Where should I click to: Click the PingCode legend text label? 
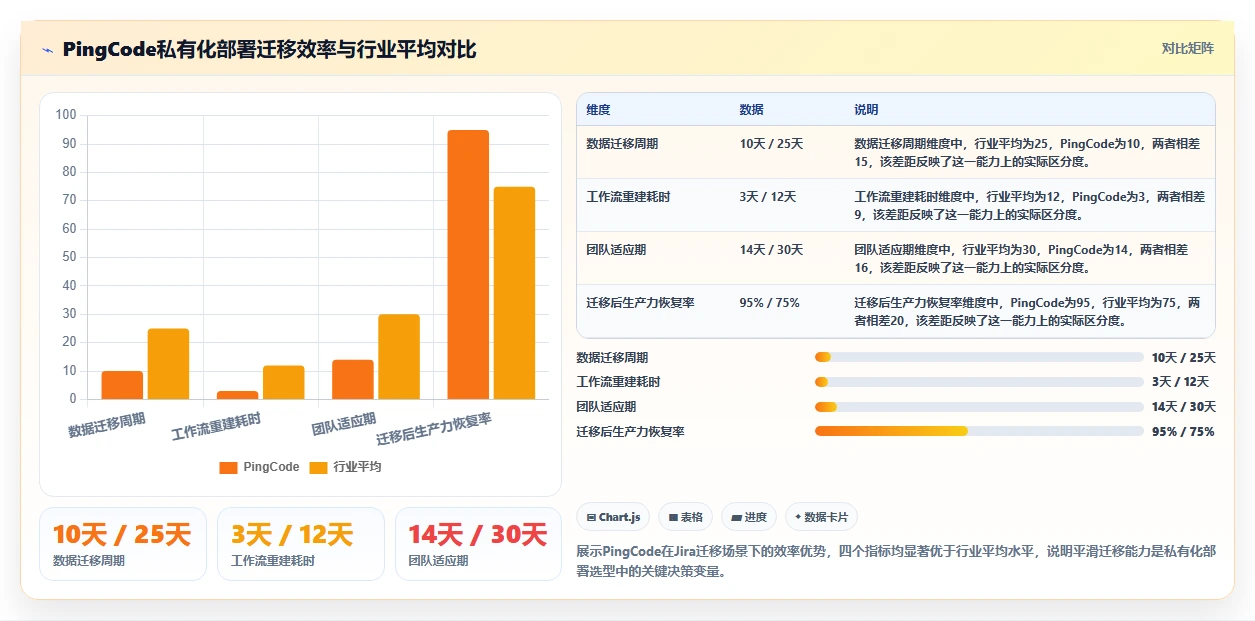[x=271, y=467]
